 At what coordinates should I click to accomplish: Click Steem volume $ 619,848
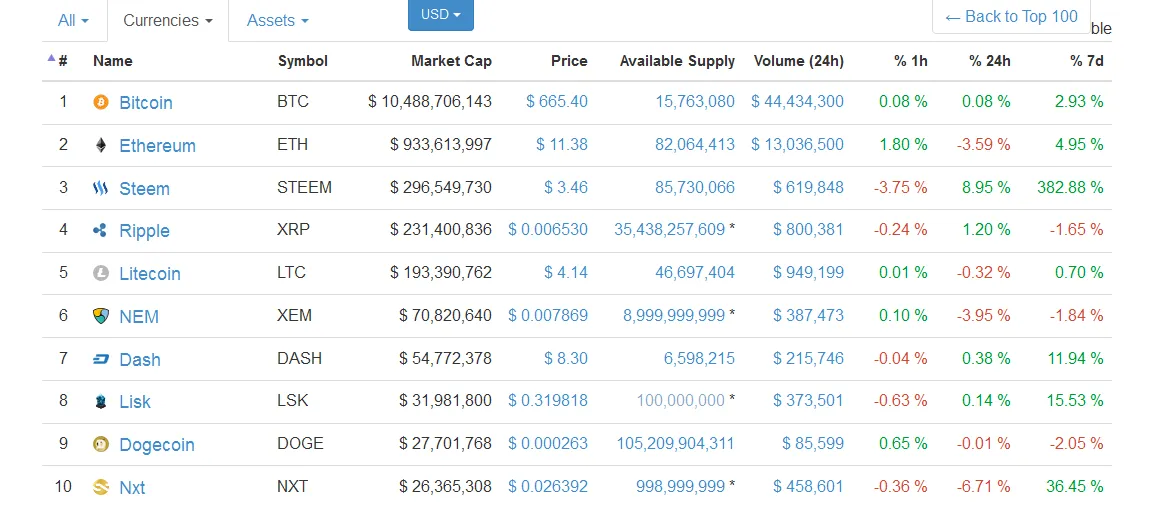[808, 187]
